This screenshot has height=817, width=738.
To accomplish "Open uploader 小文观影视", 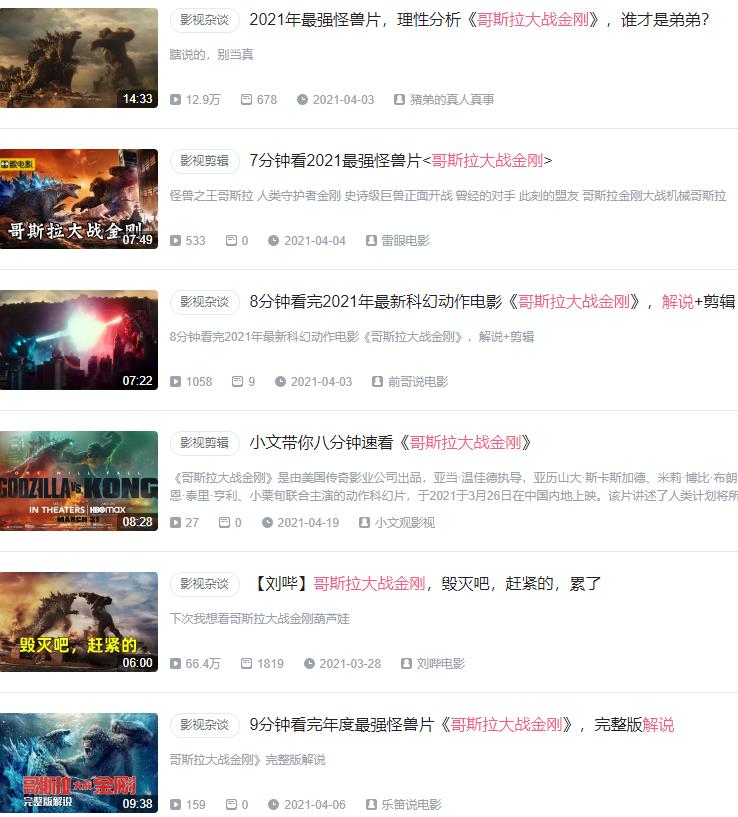I will 405,523.
